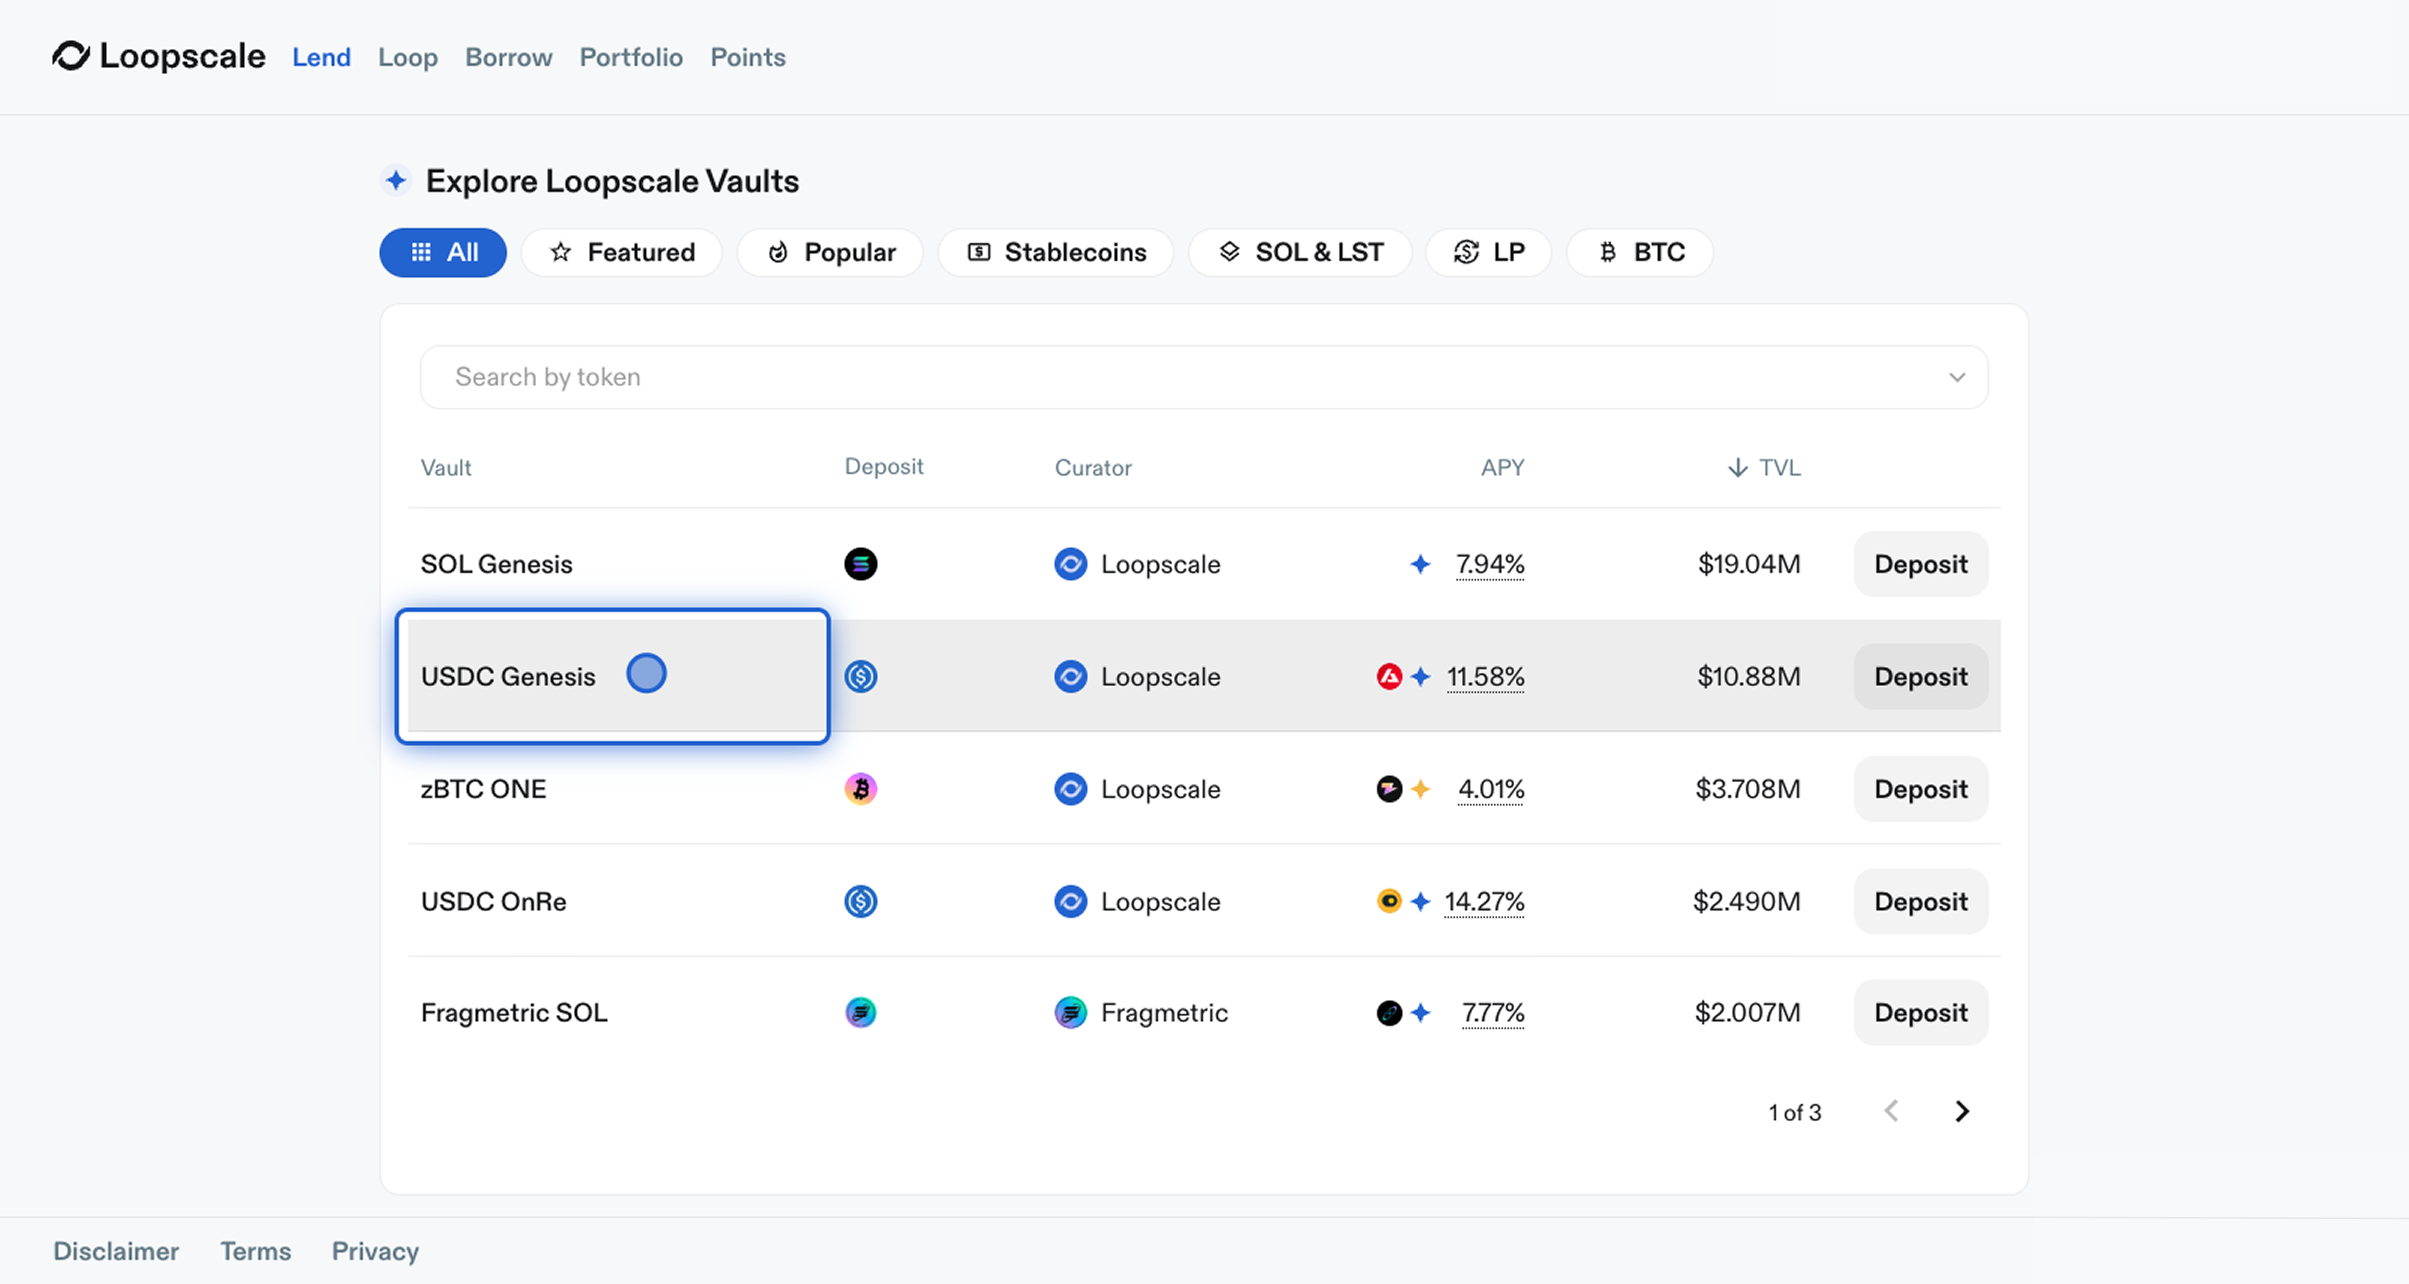Click the red reward icon beside 11.58% APY
Viewport: 2409px width, 1284px height.
(1389, 677)
